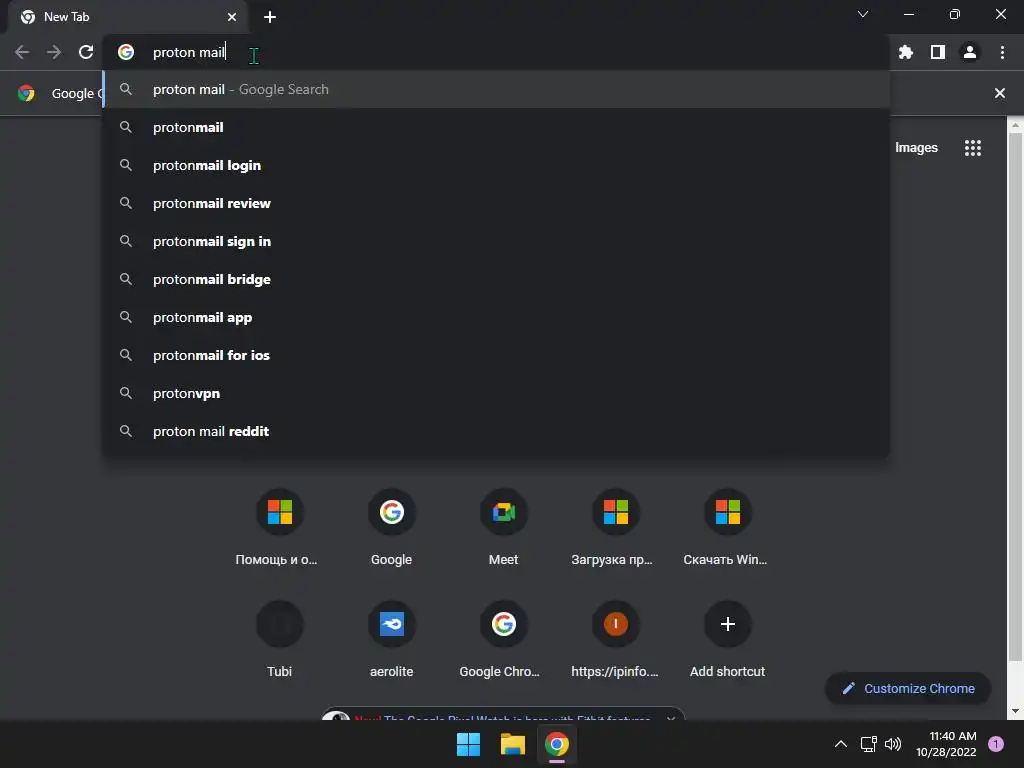
Task: Open the Google shortcut tile
Action: coord(391,528)
